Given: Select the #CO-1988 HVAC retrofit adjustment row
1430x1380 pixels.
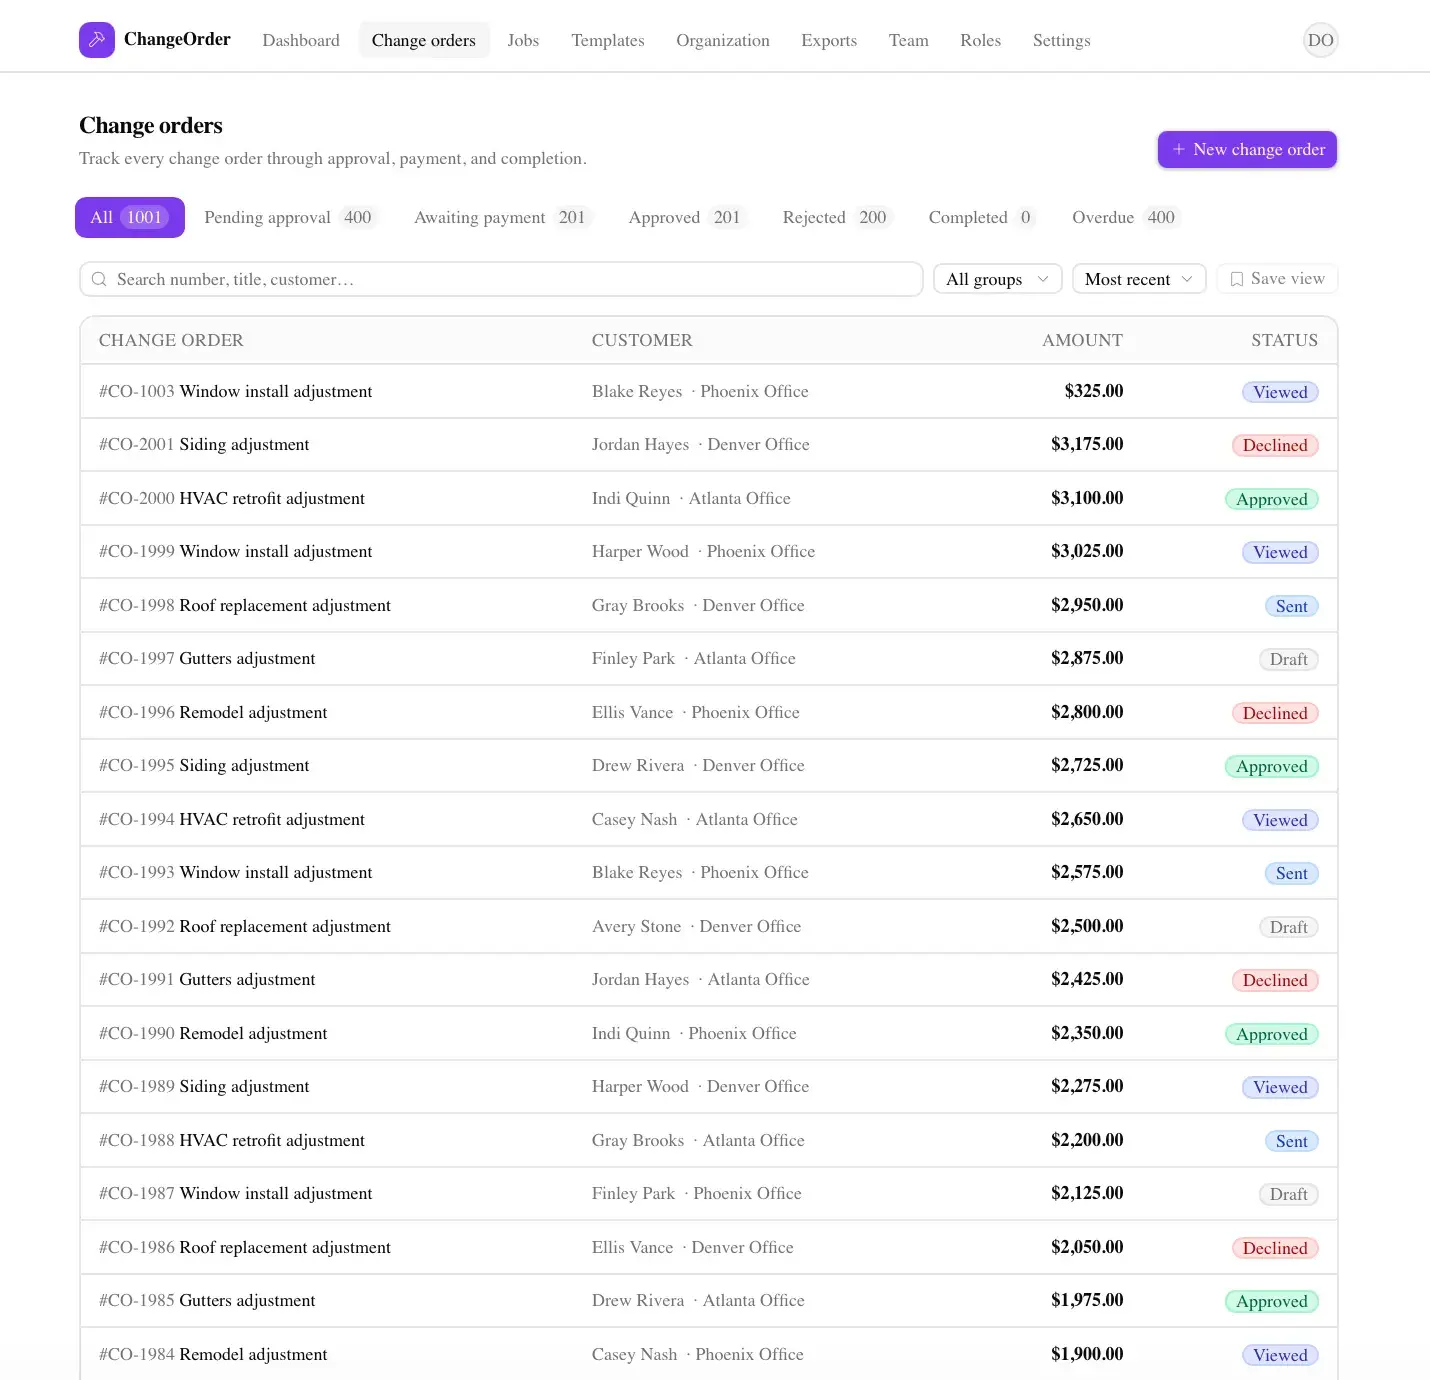Looking at the screenshot, I should pos(708,1140).
